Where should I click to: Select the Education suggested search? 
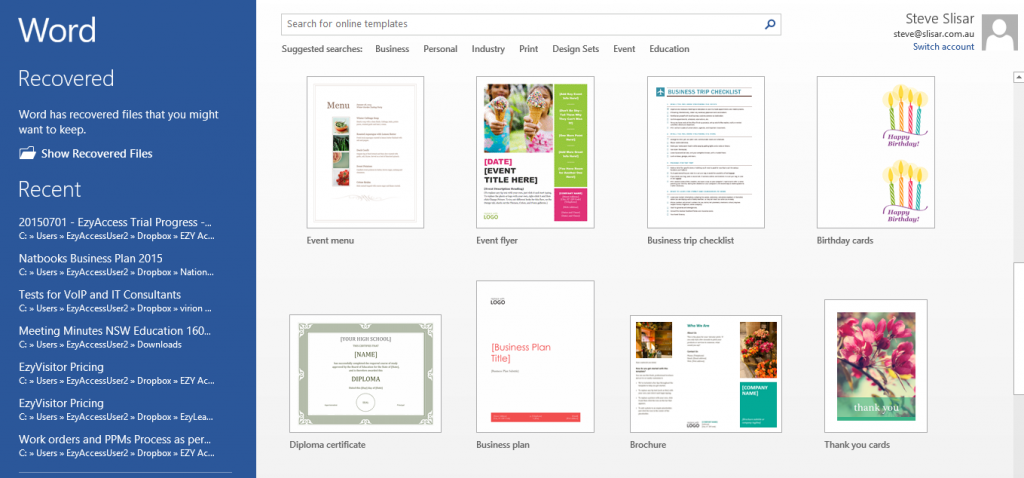pos(669,49)
